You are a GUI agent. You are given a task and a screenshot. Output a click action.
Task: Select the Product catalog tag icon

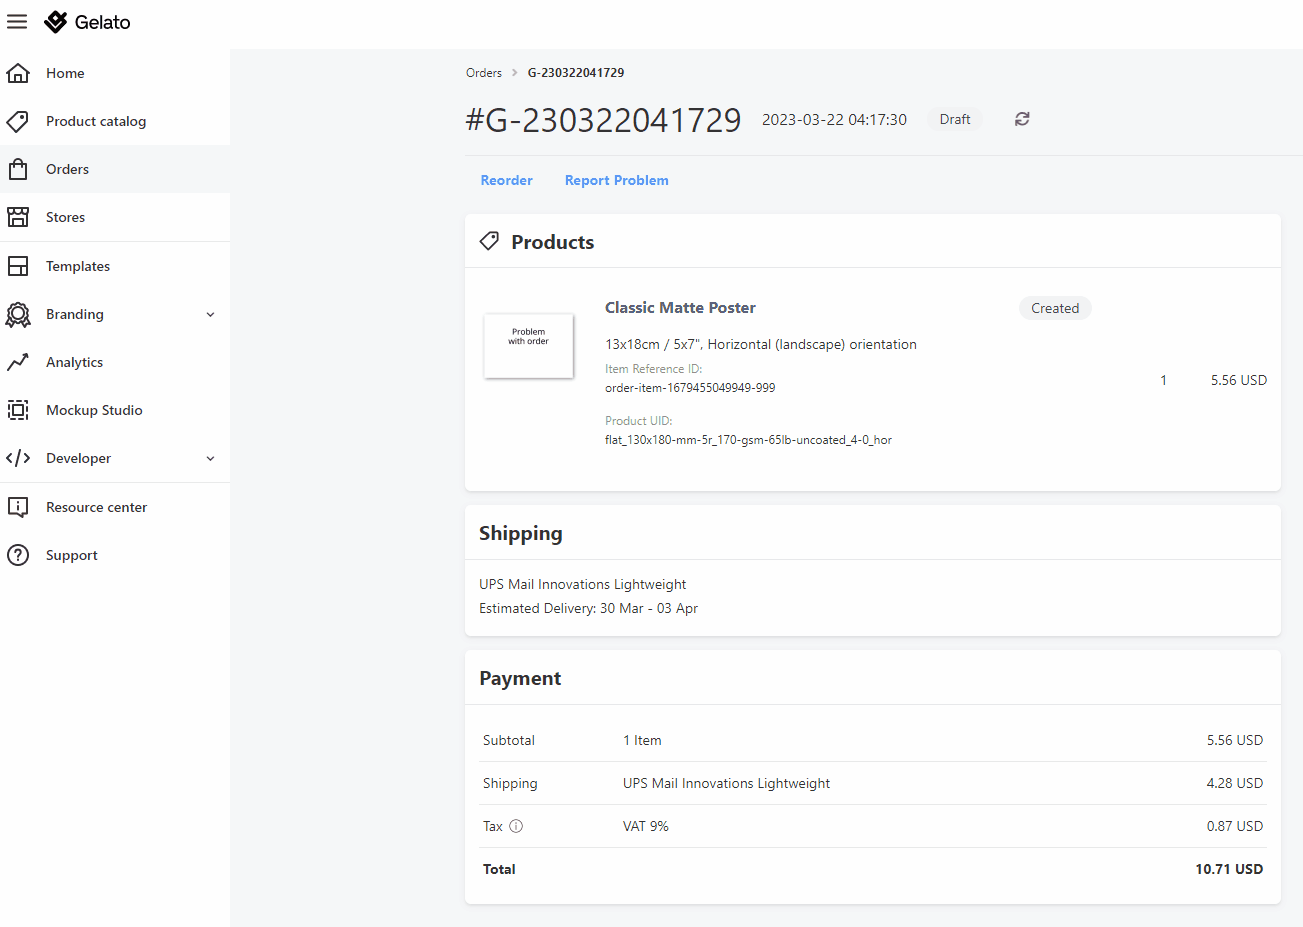pos(18,121)
